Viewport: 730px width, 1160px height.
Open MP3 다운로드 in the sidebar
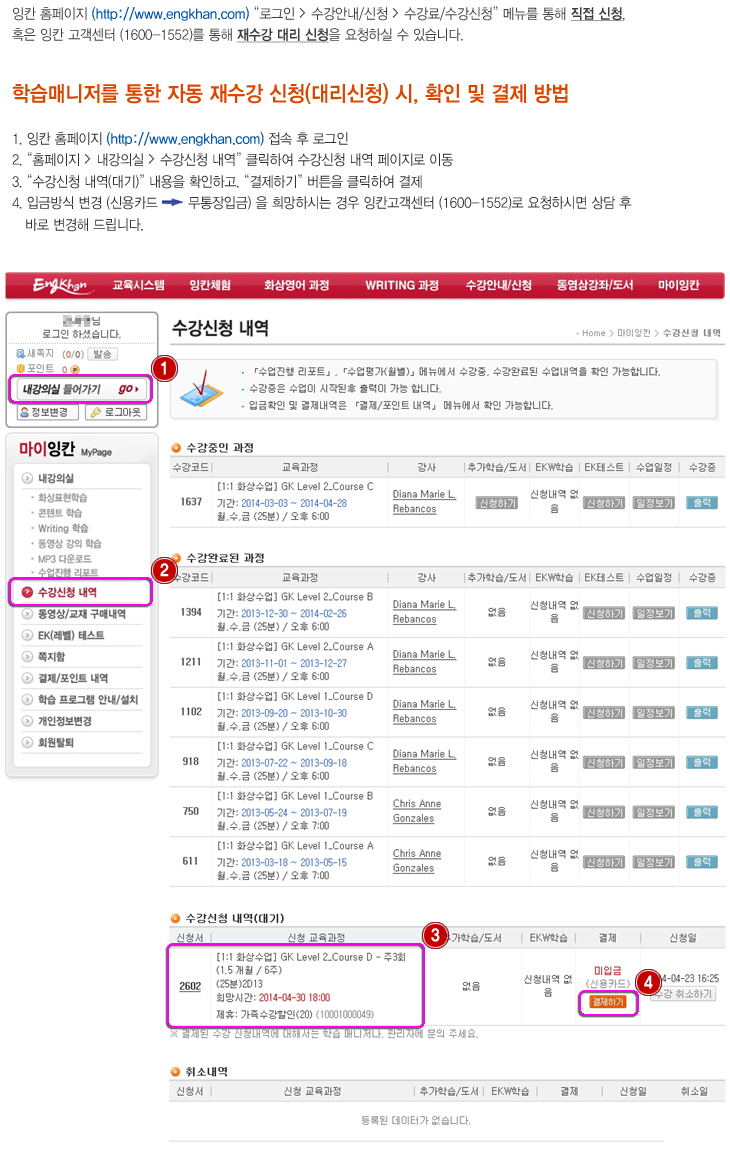[64, 559]
